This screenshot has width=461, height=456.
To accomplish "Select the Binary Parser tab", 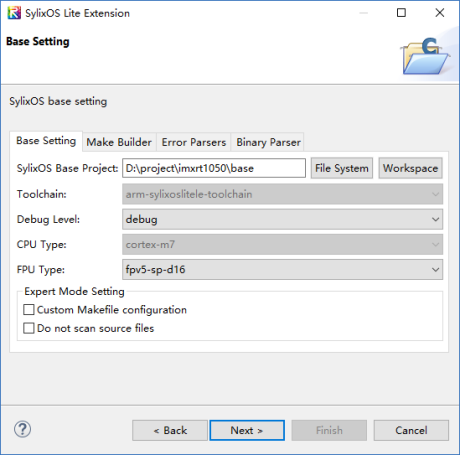I will coord(268,142).
